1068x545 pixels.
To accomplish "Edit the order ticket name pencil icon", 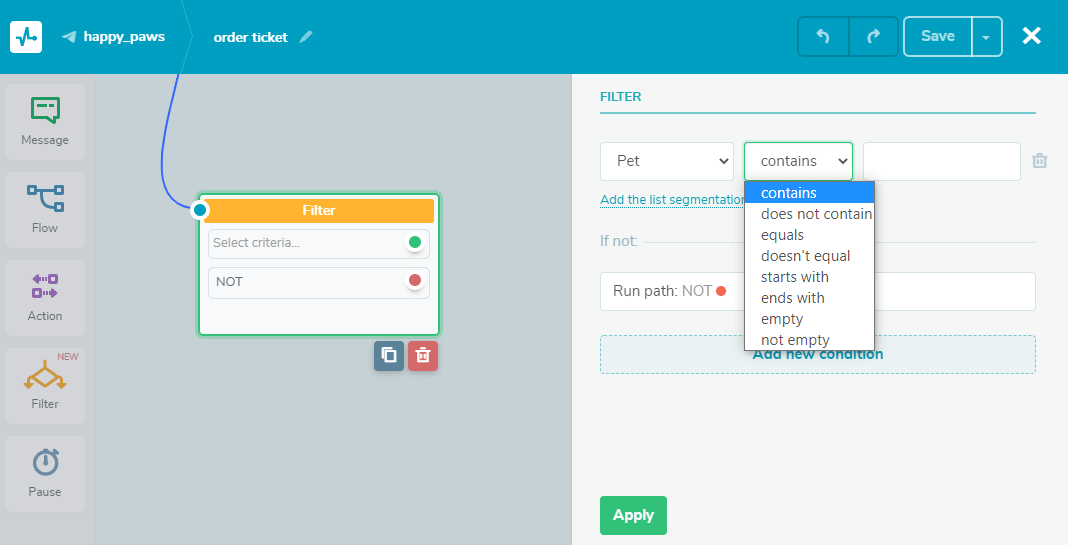I will point(306,37).
